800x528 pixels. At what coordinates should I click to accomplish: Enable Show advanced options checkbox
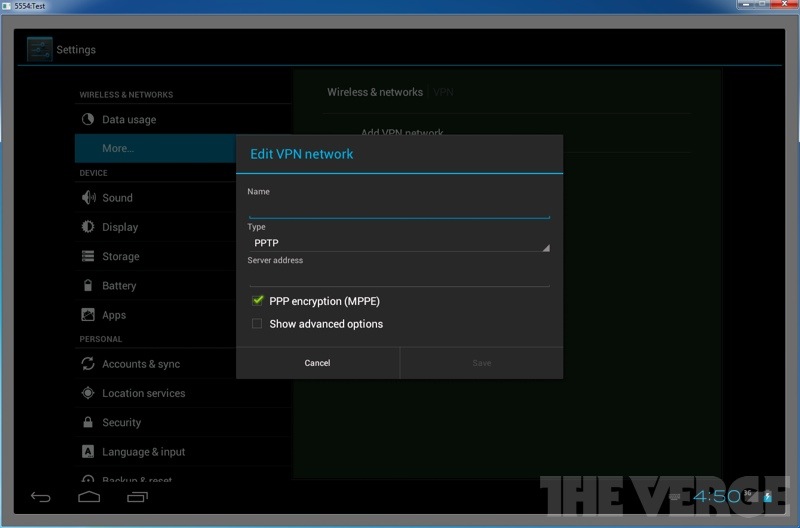click(257, 324)
